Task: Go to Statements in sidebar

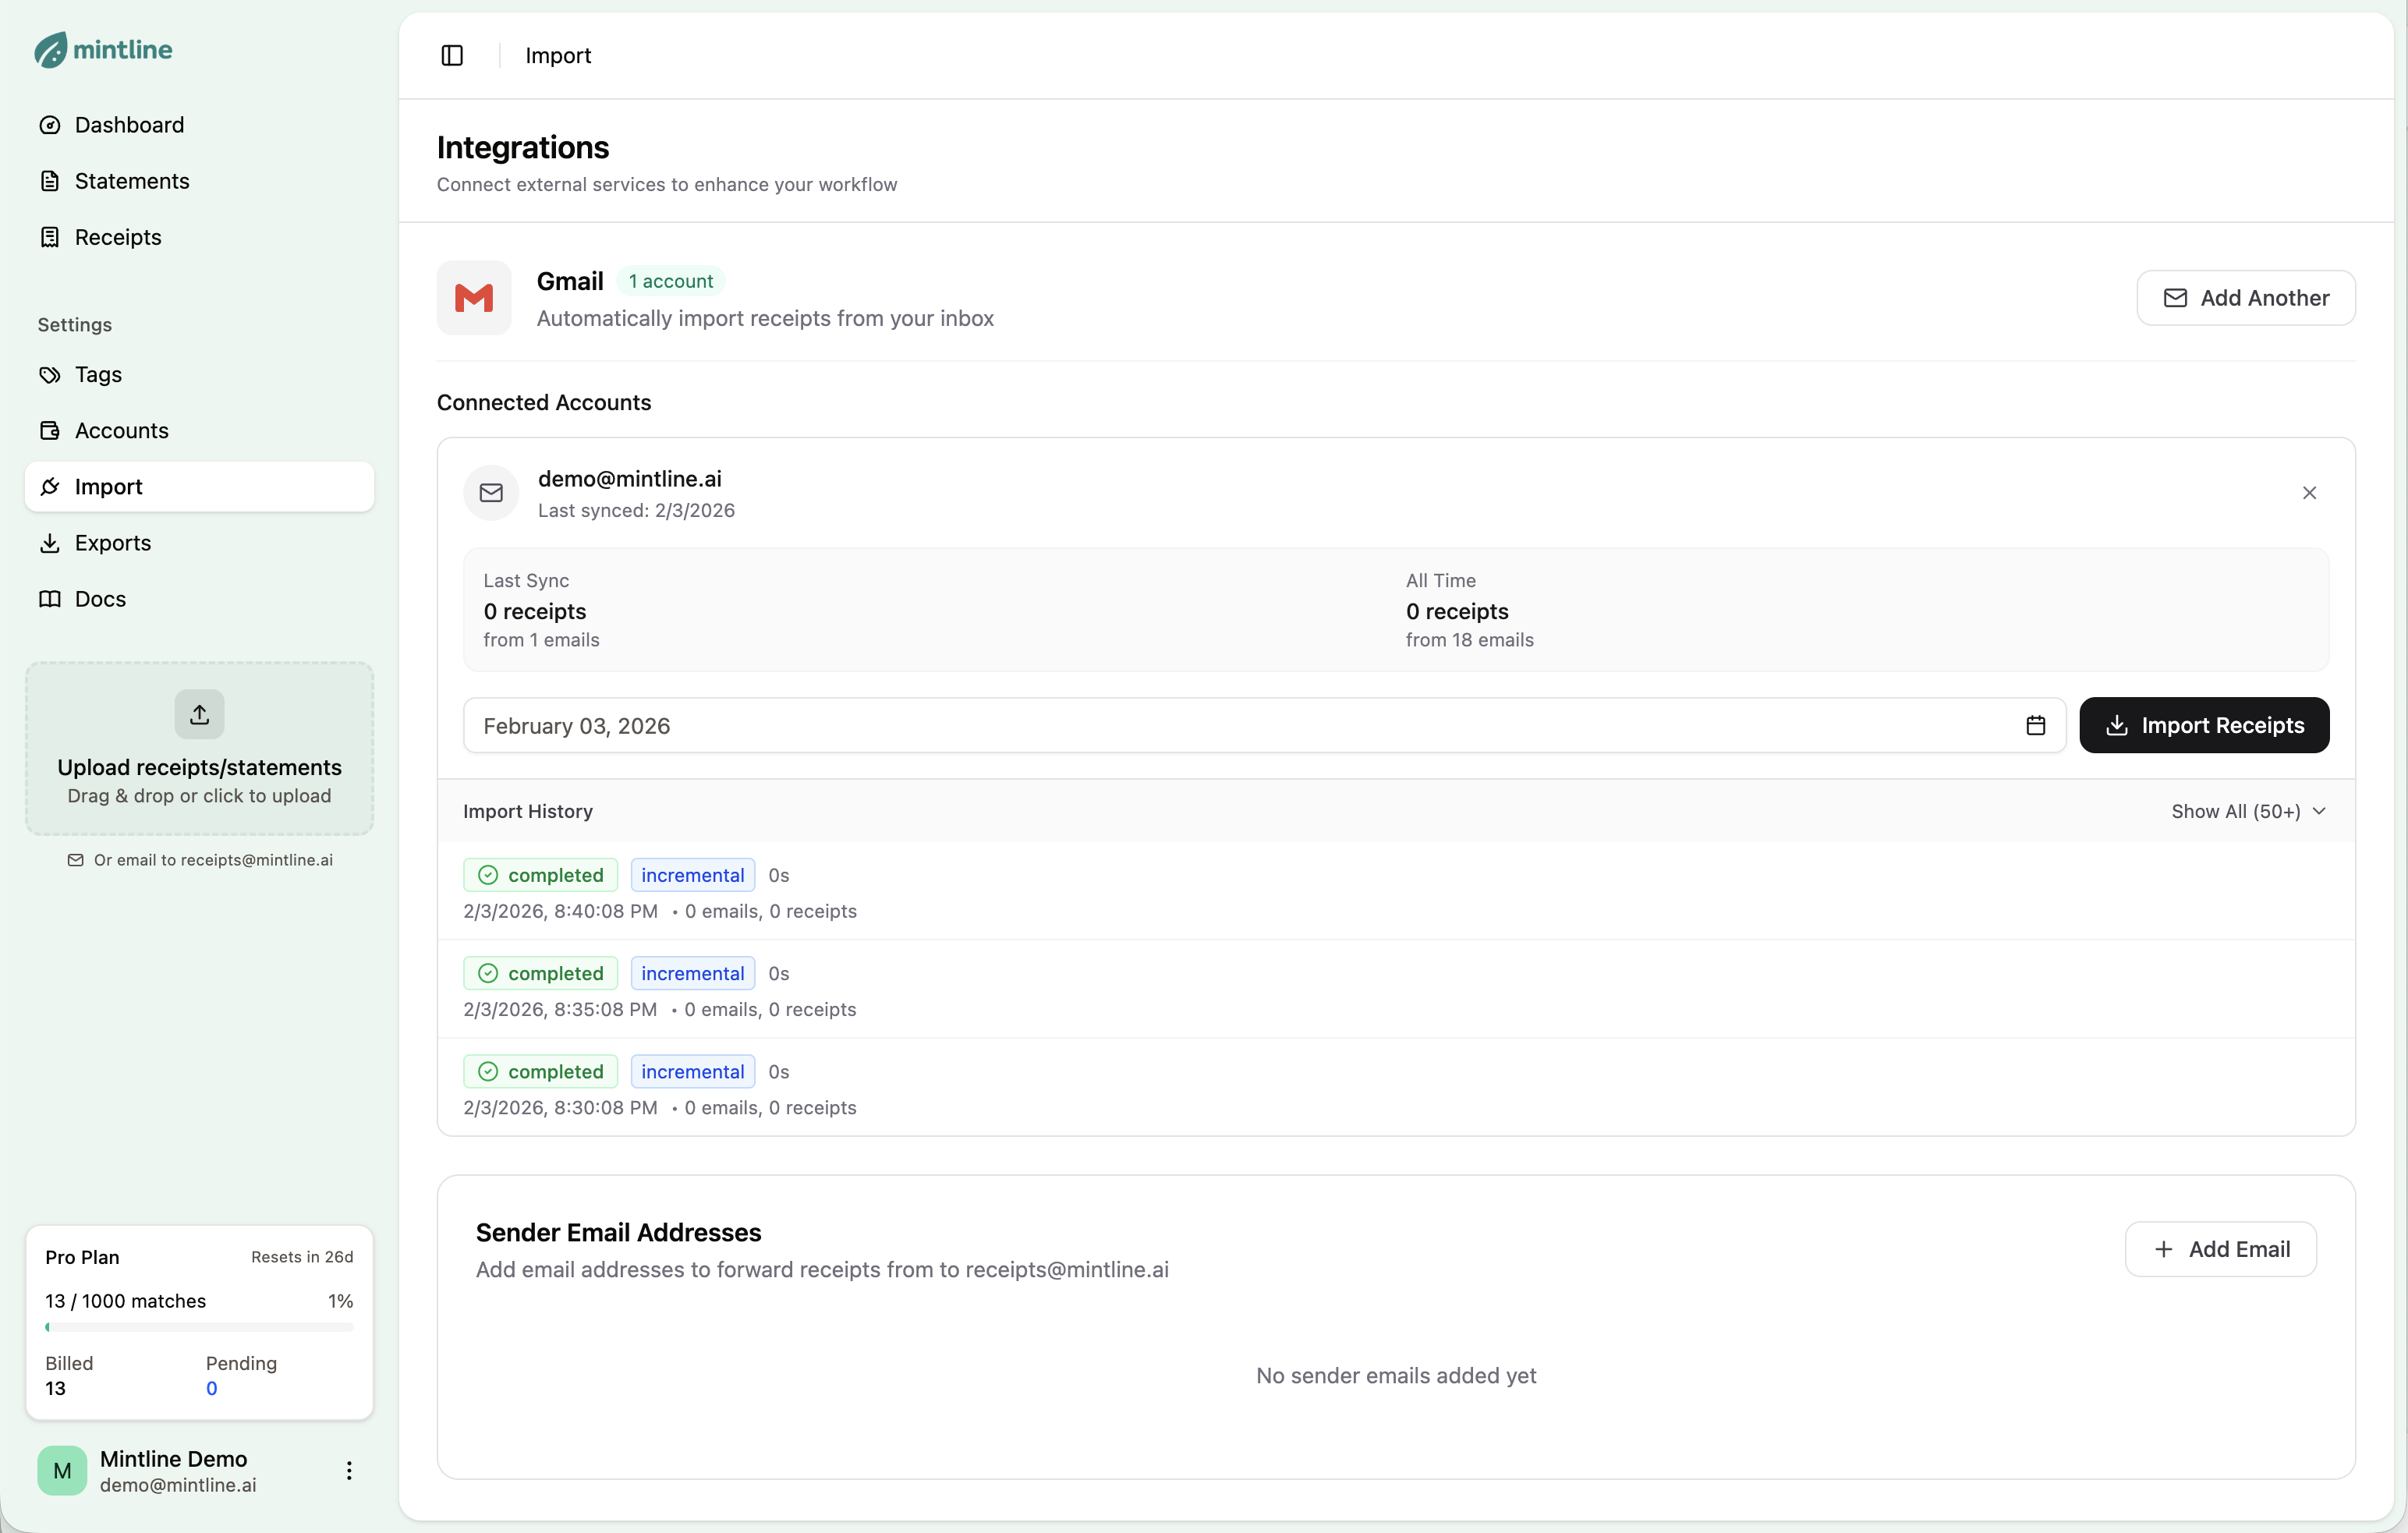Action: 131,181
